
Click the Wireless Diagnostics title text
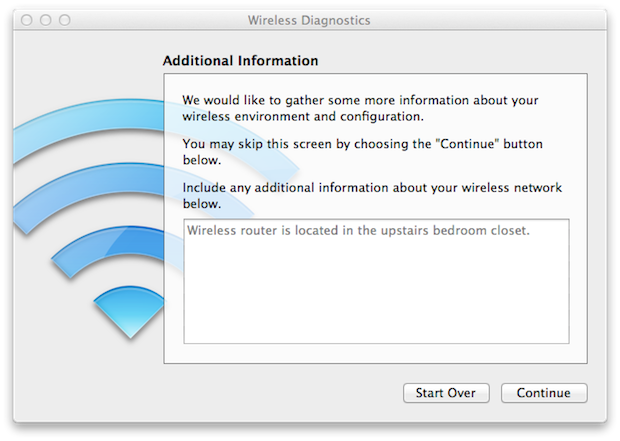309,19
